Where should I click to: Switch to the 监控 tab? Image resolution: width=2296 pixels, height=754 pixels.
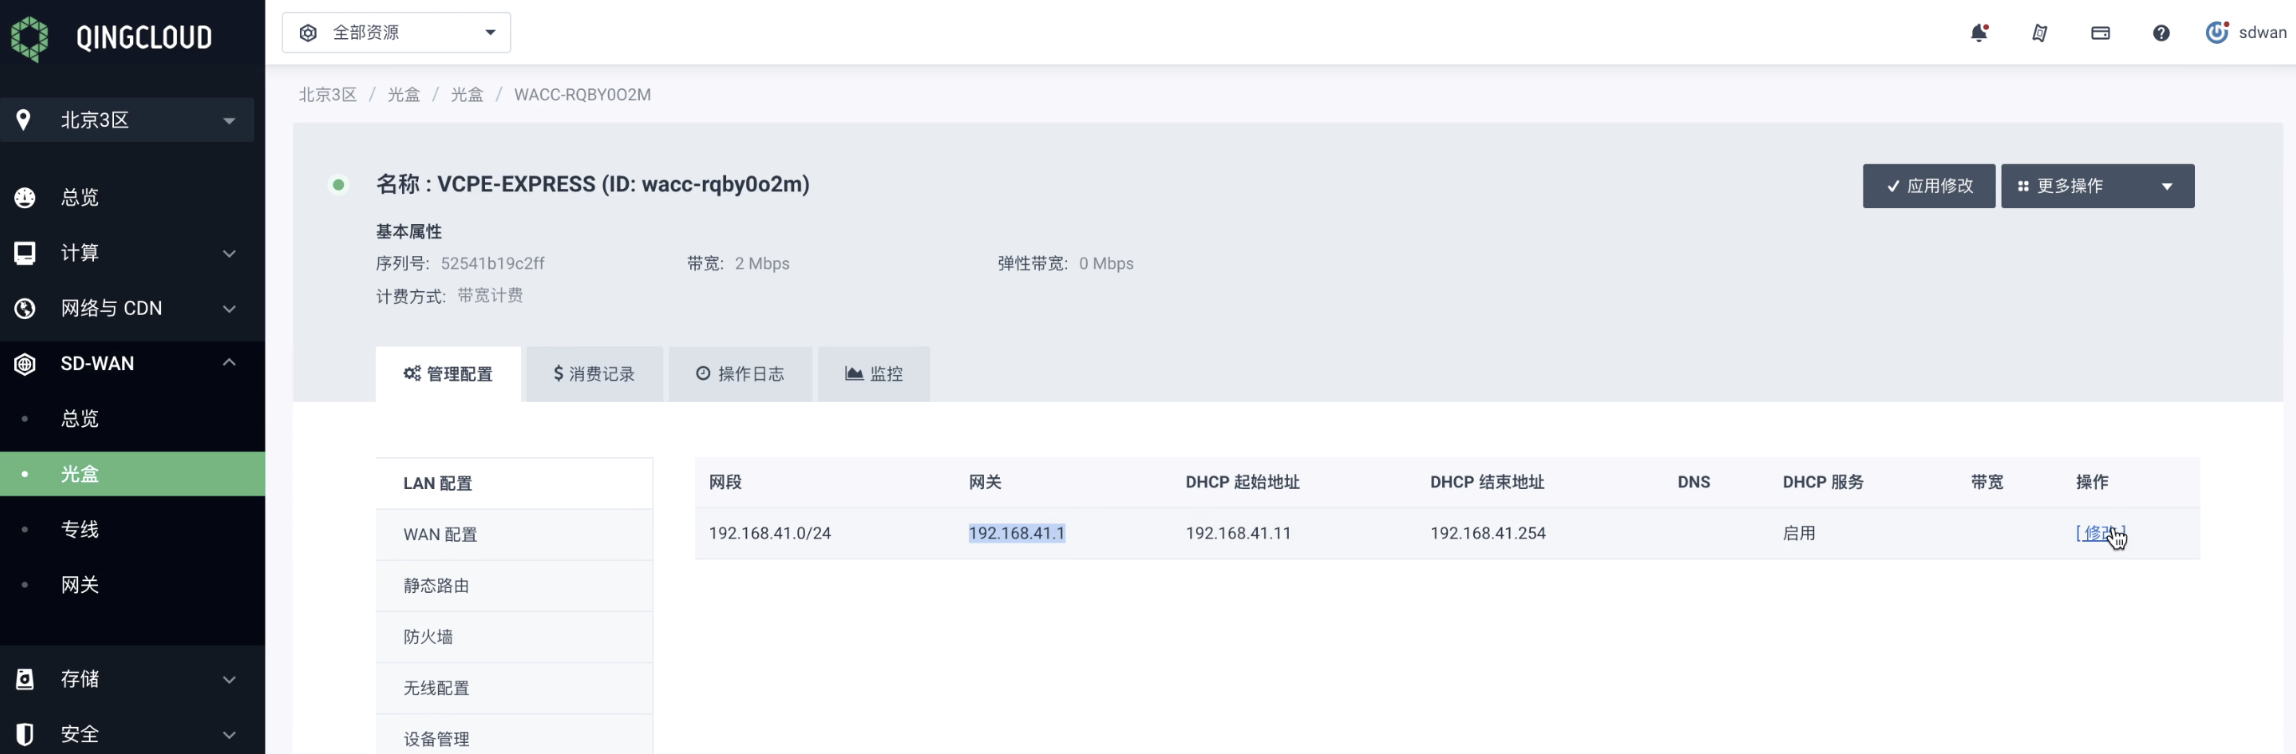tap(874, 374)
